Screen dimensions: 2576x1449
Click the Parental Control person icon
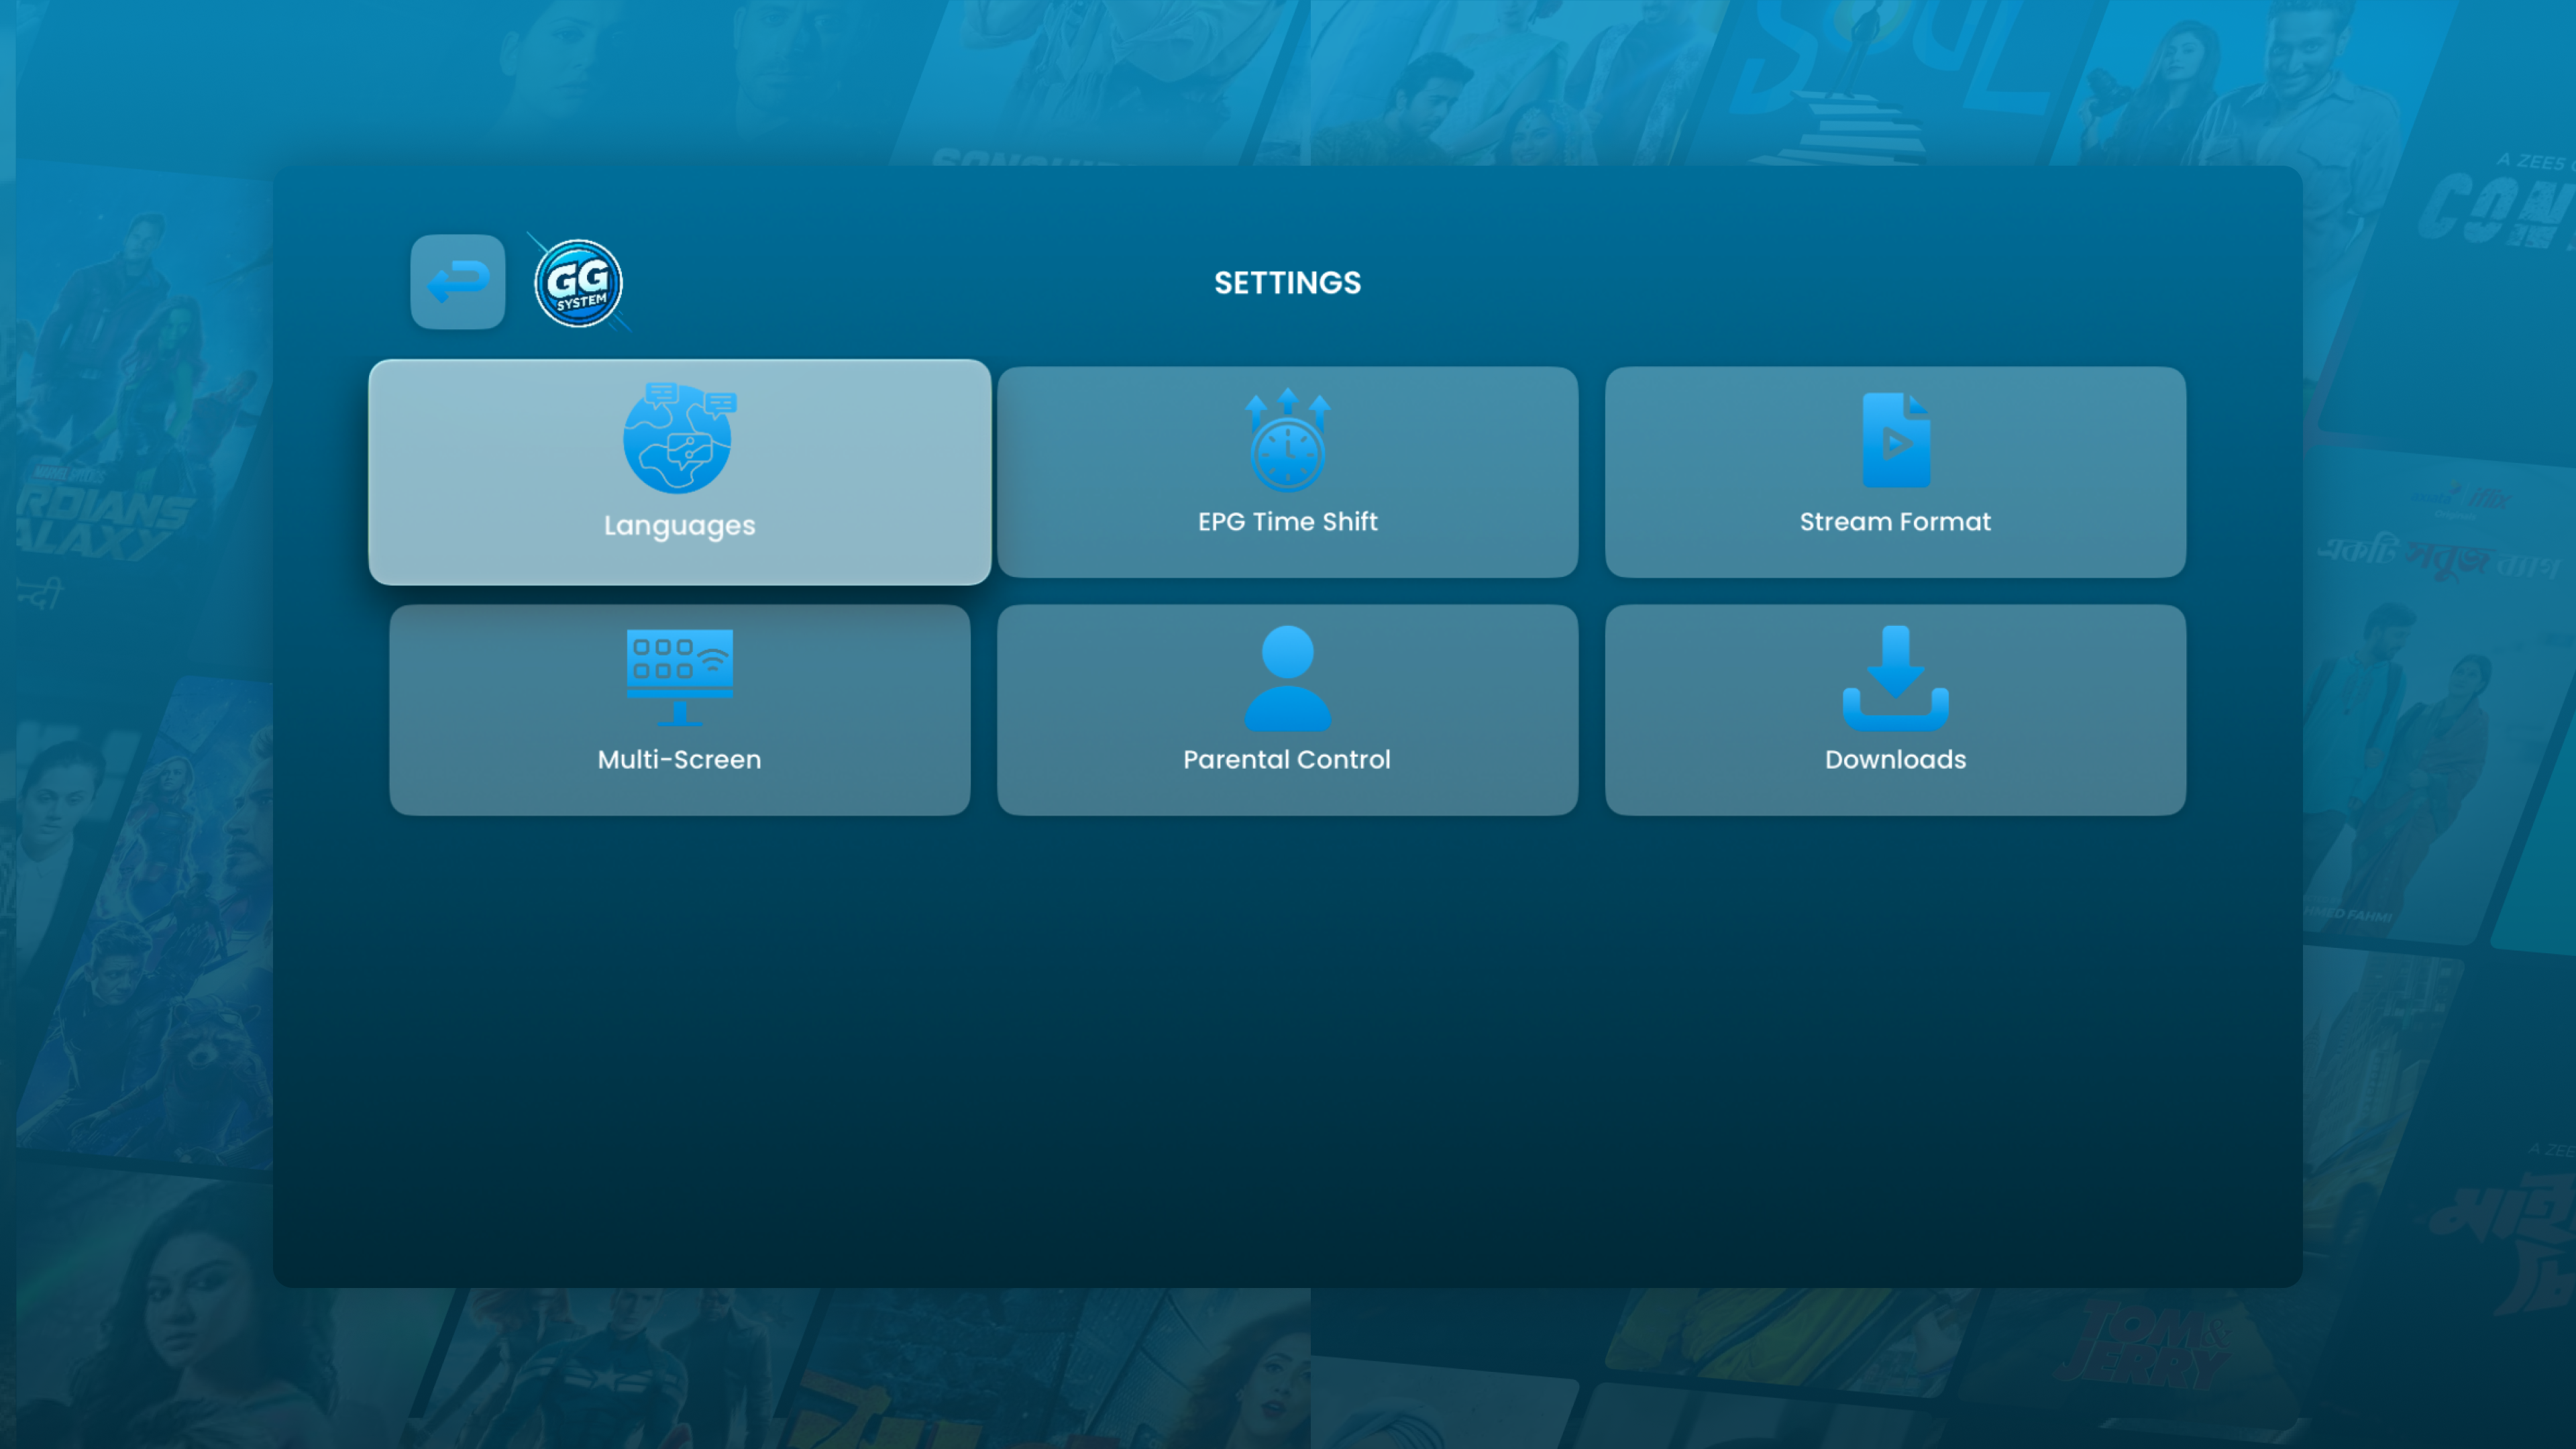[1288, 678]
